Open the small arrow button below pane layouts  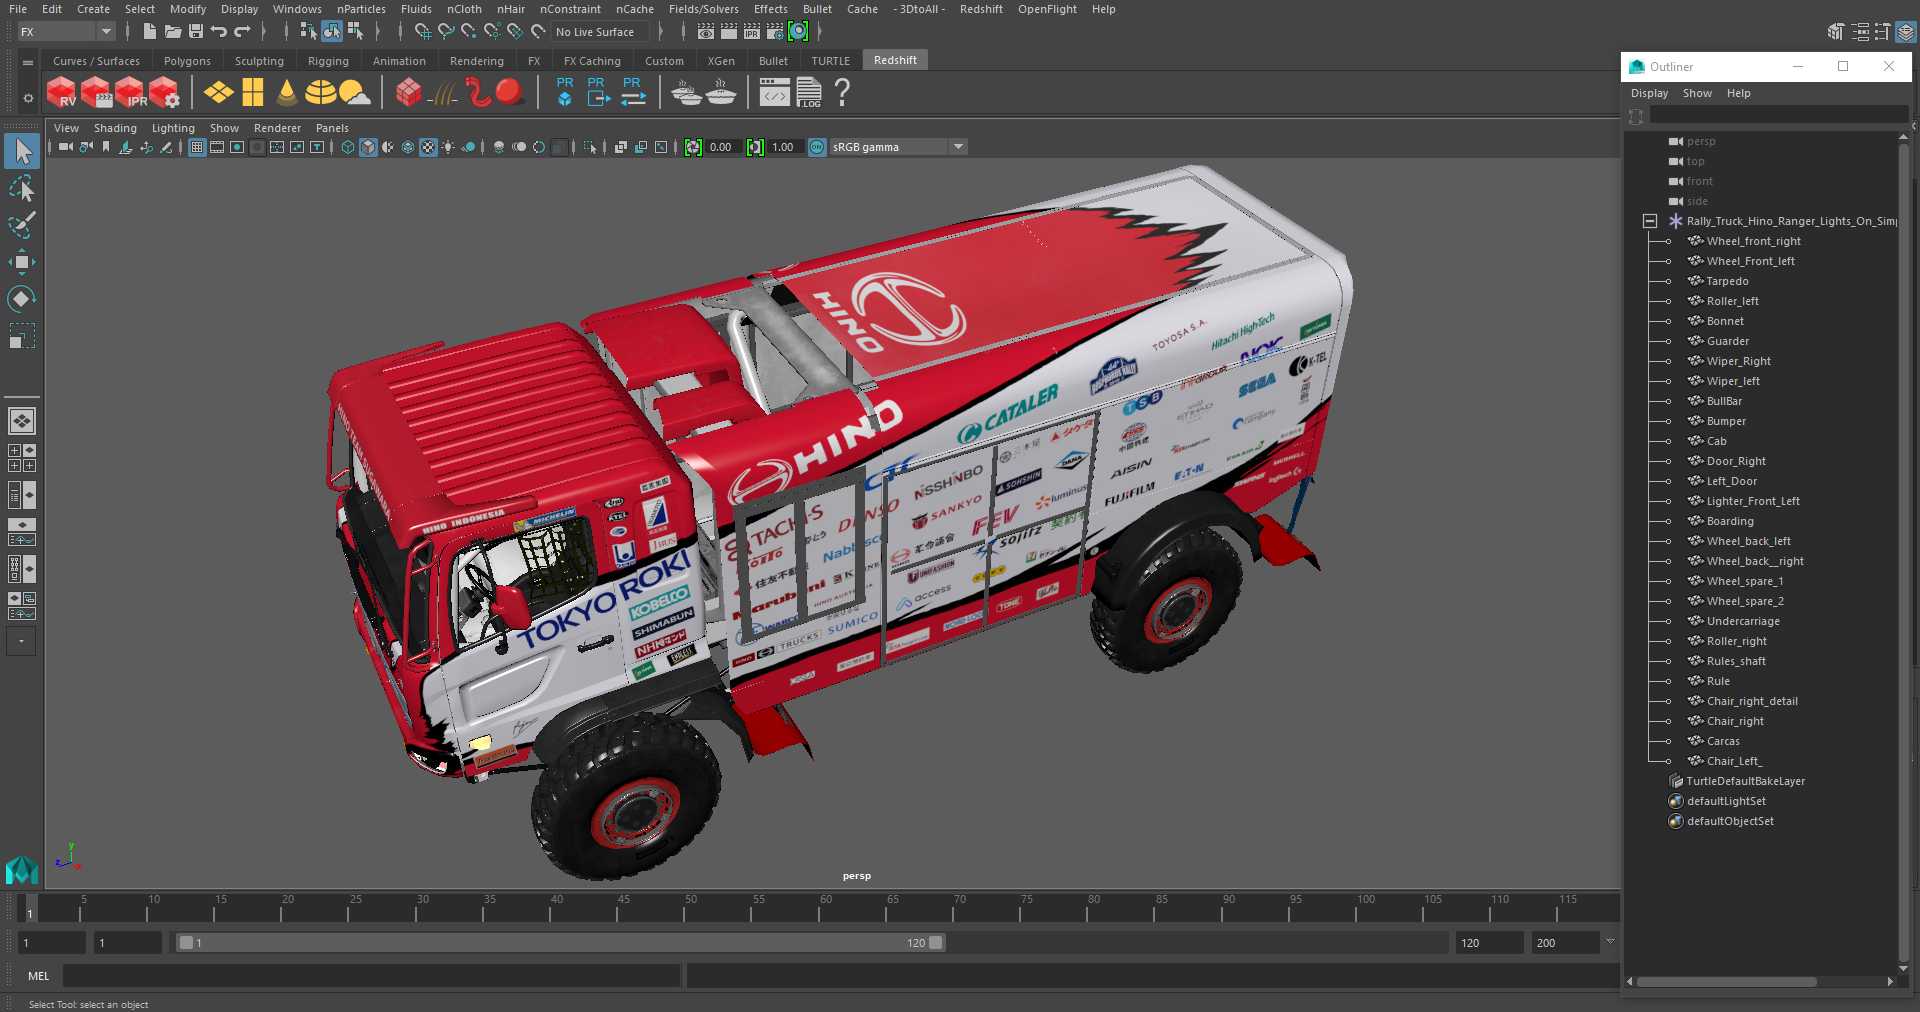point(21,641)
